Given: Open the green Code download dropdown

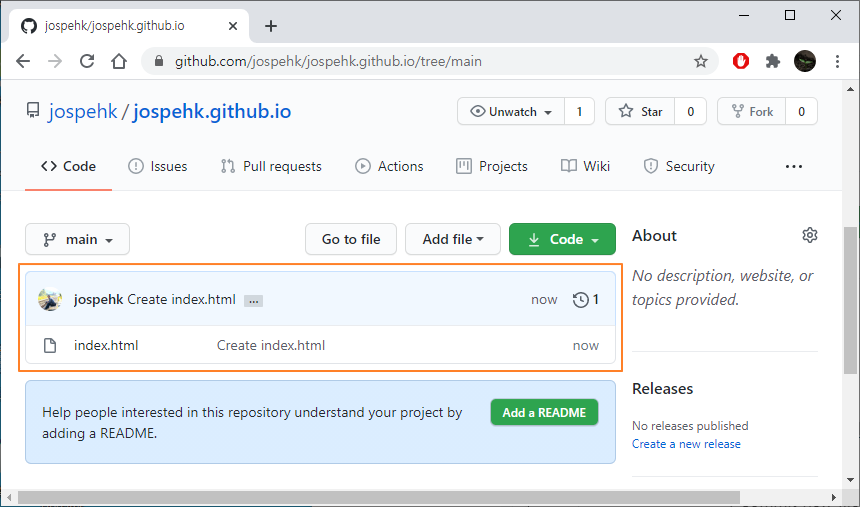Looking at the screenshot, I should tap(562, 239).
